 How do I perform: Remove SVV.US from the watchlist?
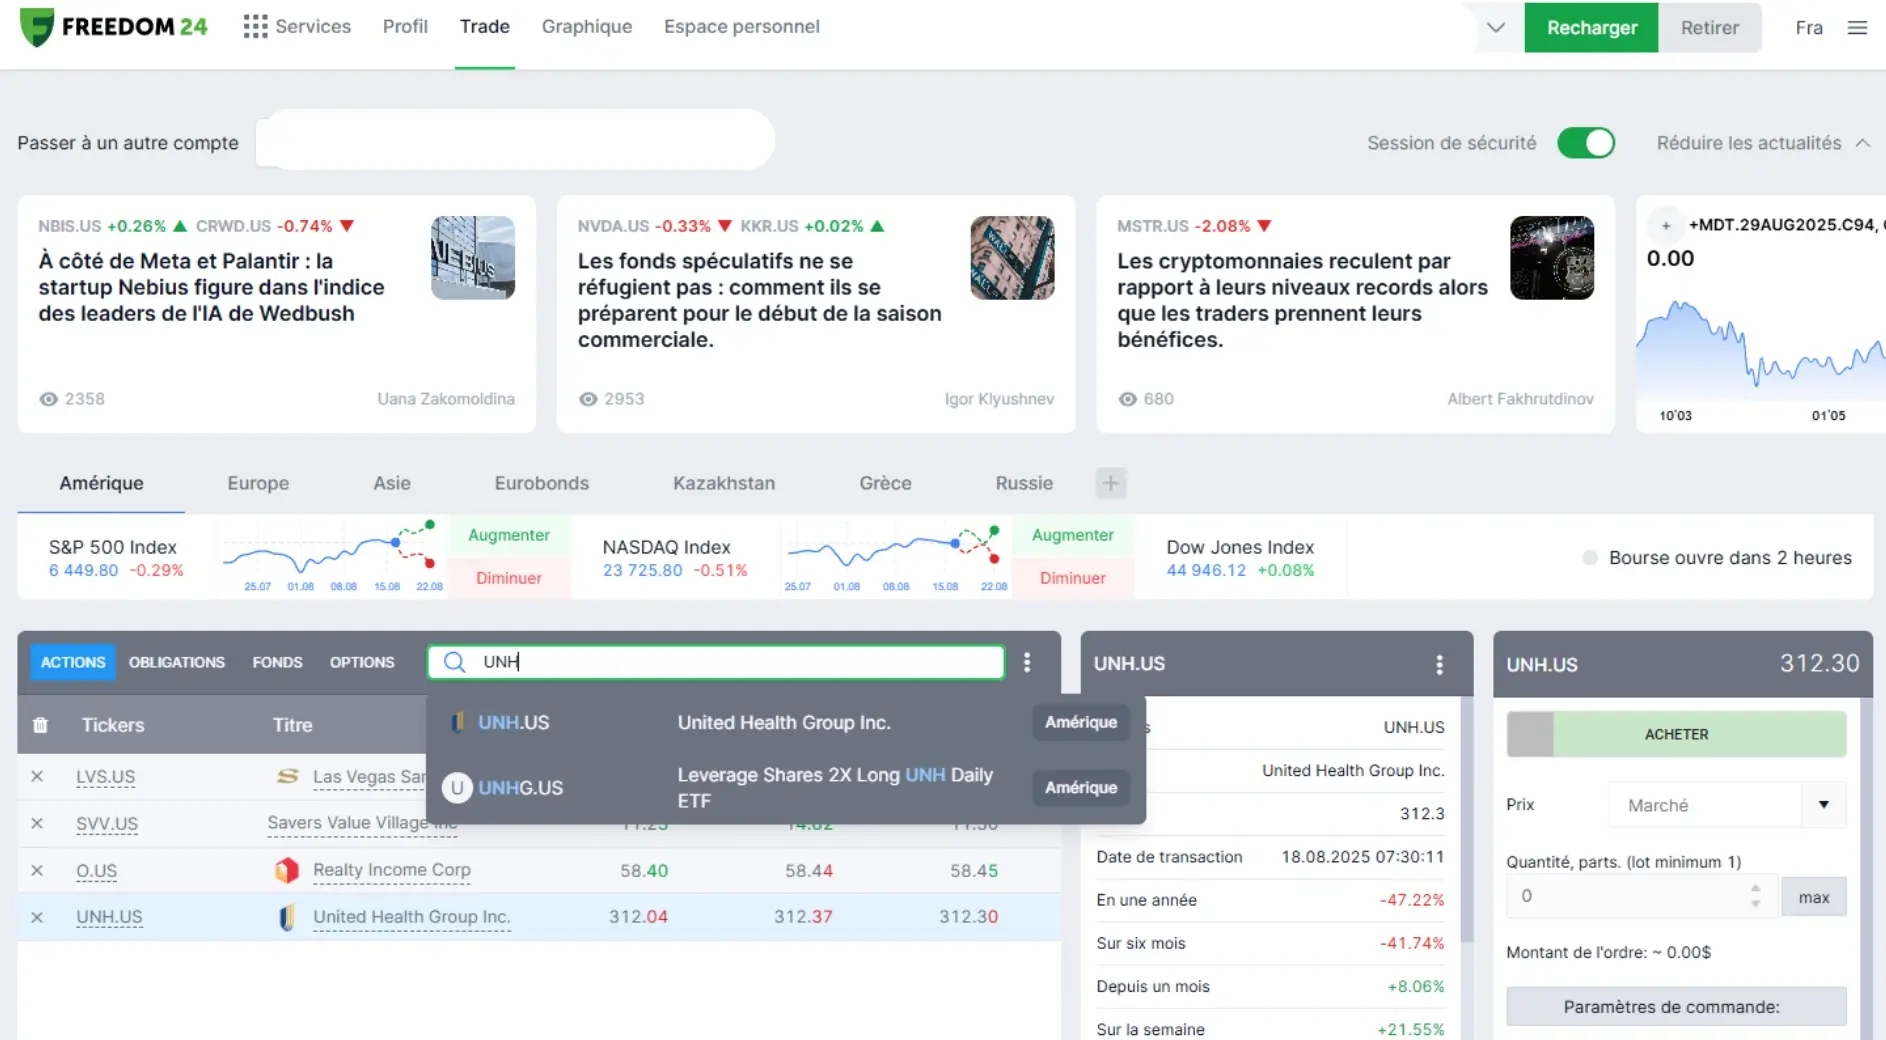[x=37, y=823]
